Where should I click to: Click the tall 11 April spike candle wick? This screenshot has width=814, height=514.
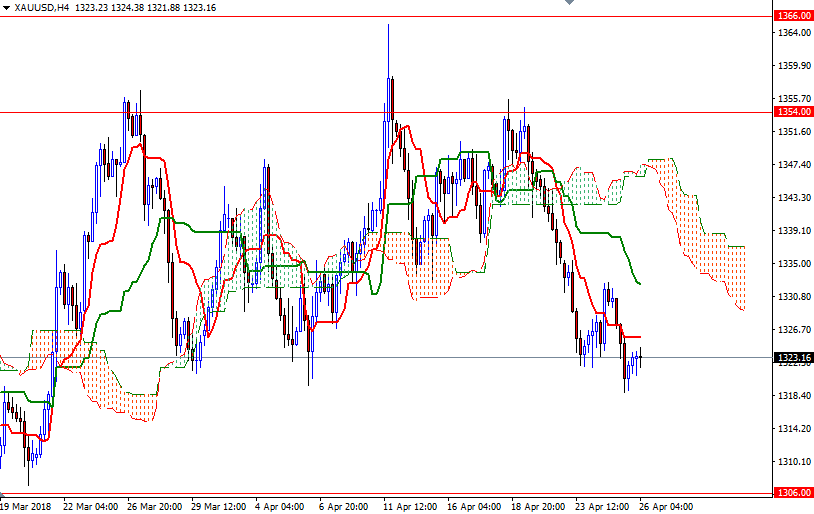pyautogui.click(x=388, y=50)
